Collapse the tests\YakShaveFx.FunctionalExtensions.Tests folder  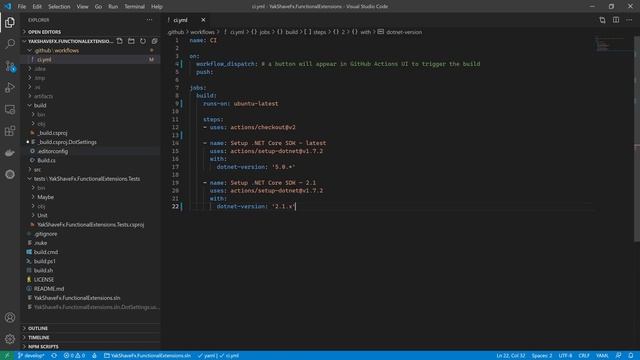(x=91, y=179)
